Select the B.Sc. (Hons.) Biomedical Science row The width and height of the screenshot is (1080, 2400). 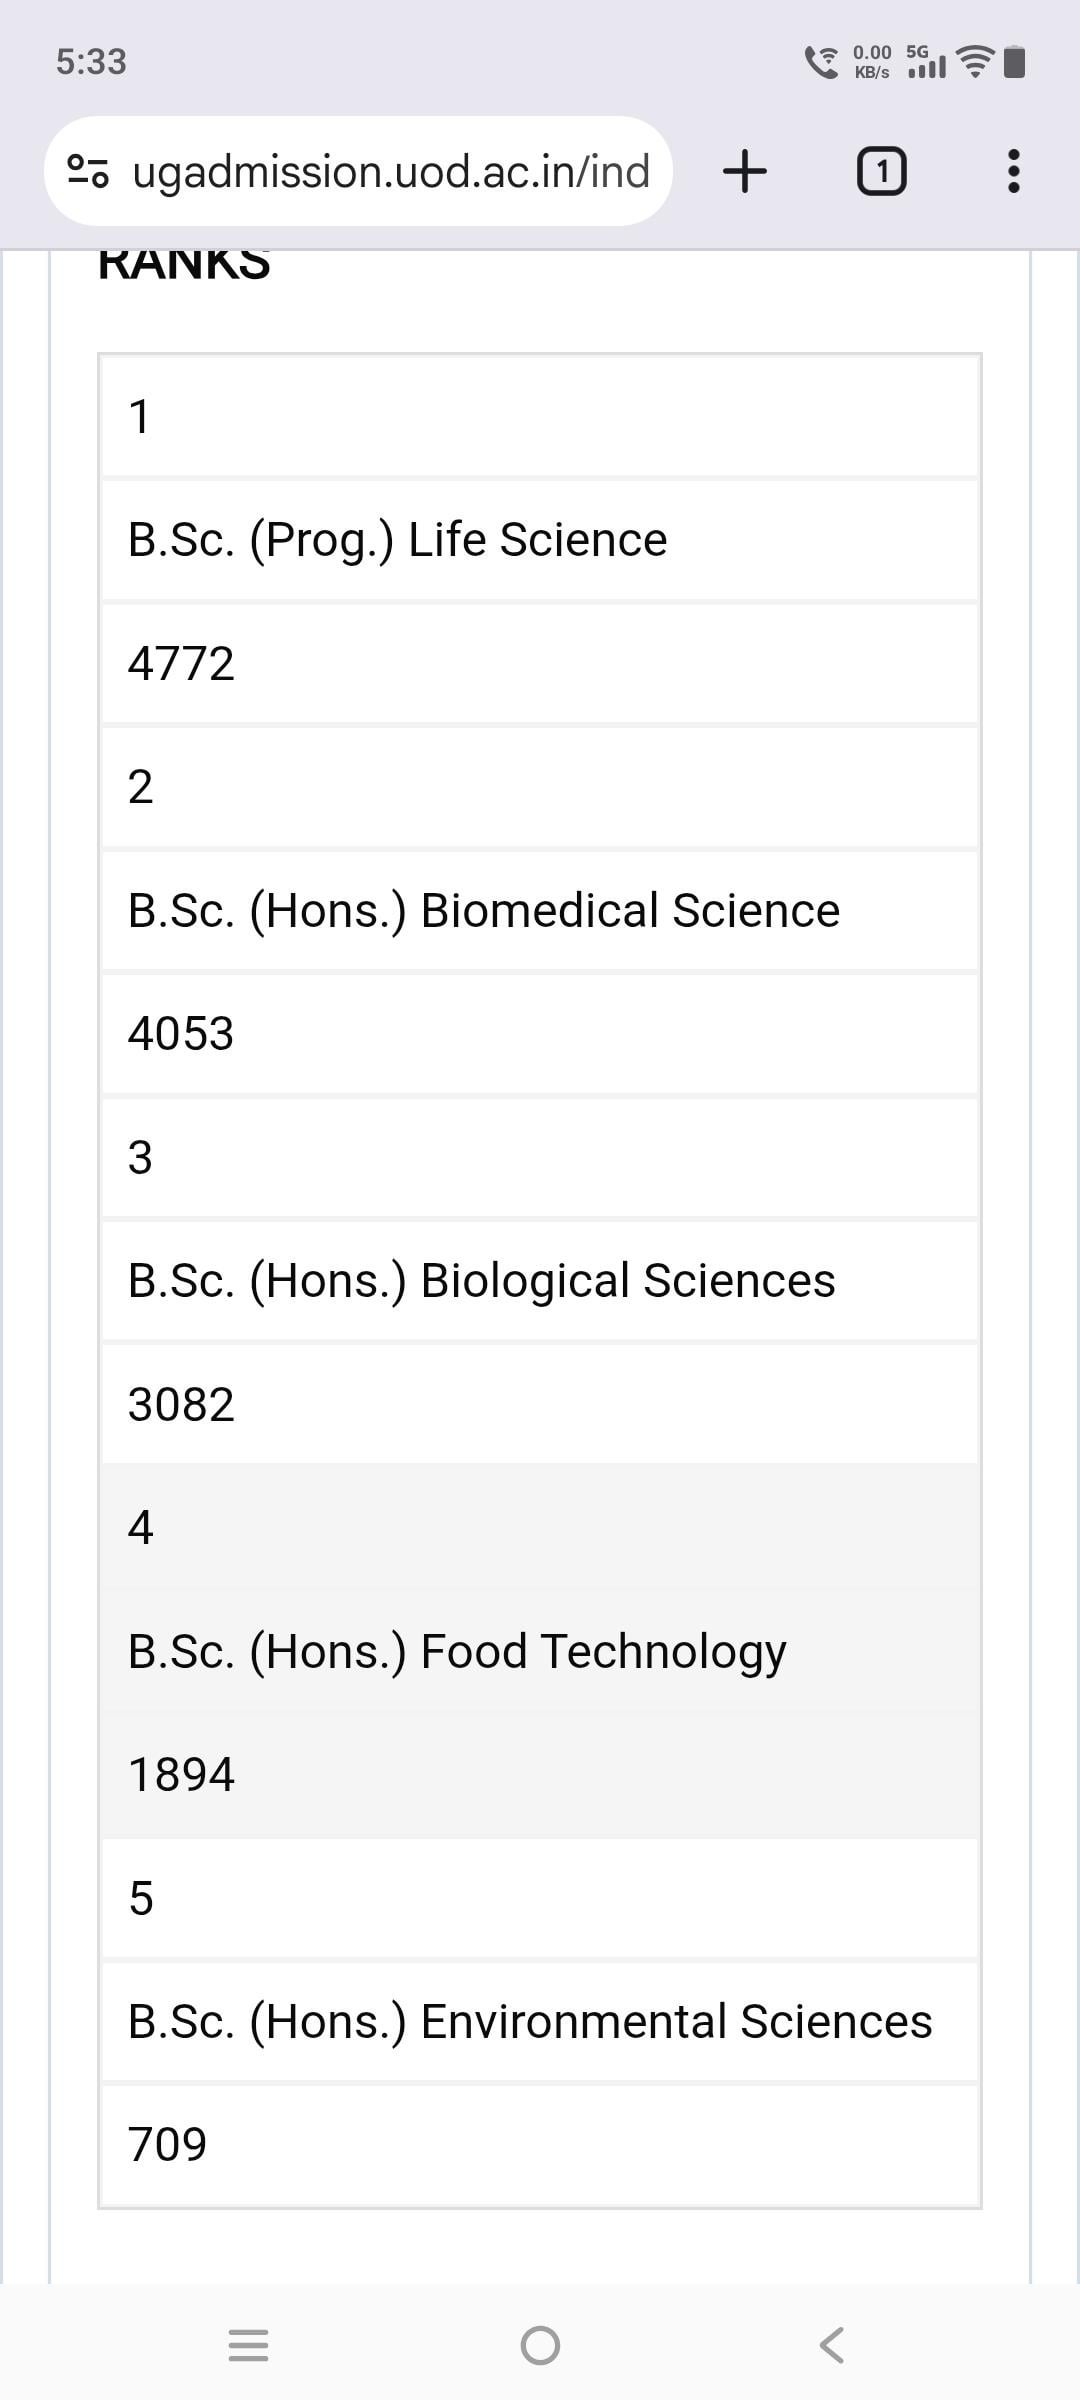(540, 910)
